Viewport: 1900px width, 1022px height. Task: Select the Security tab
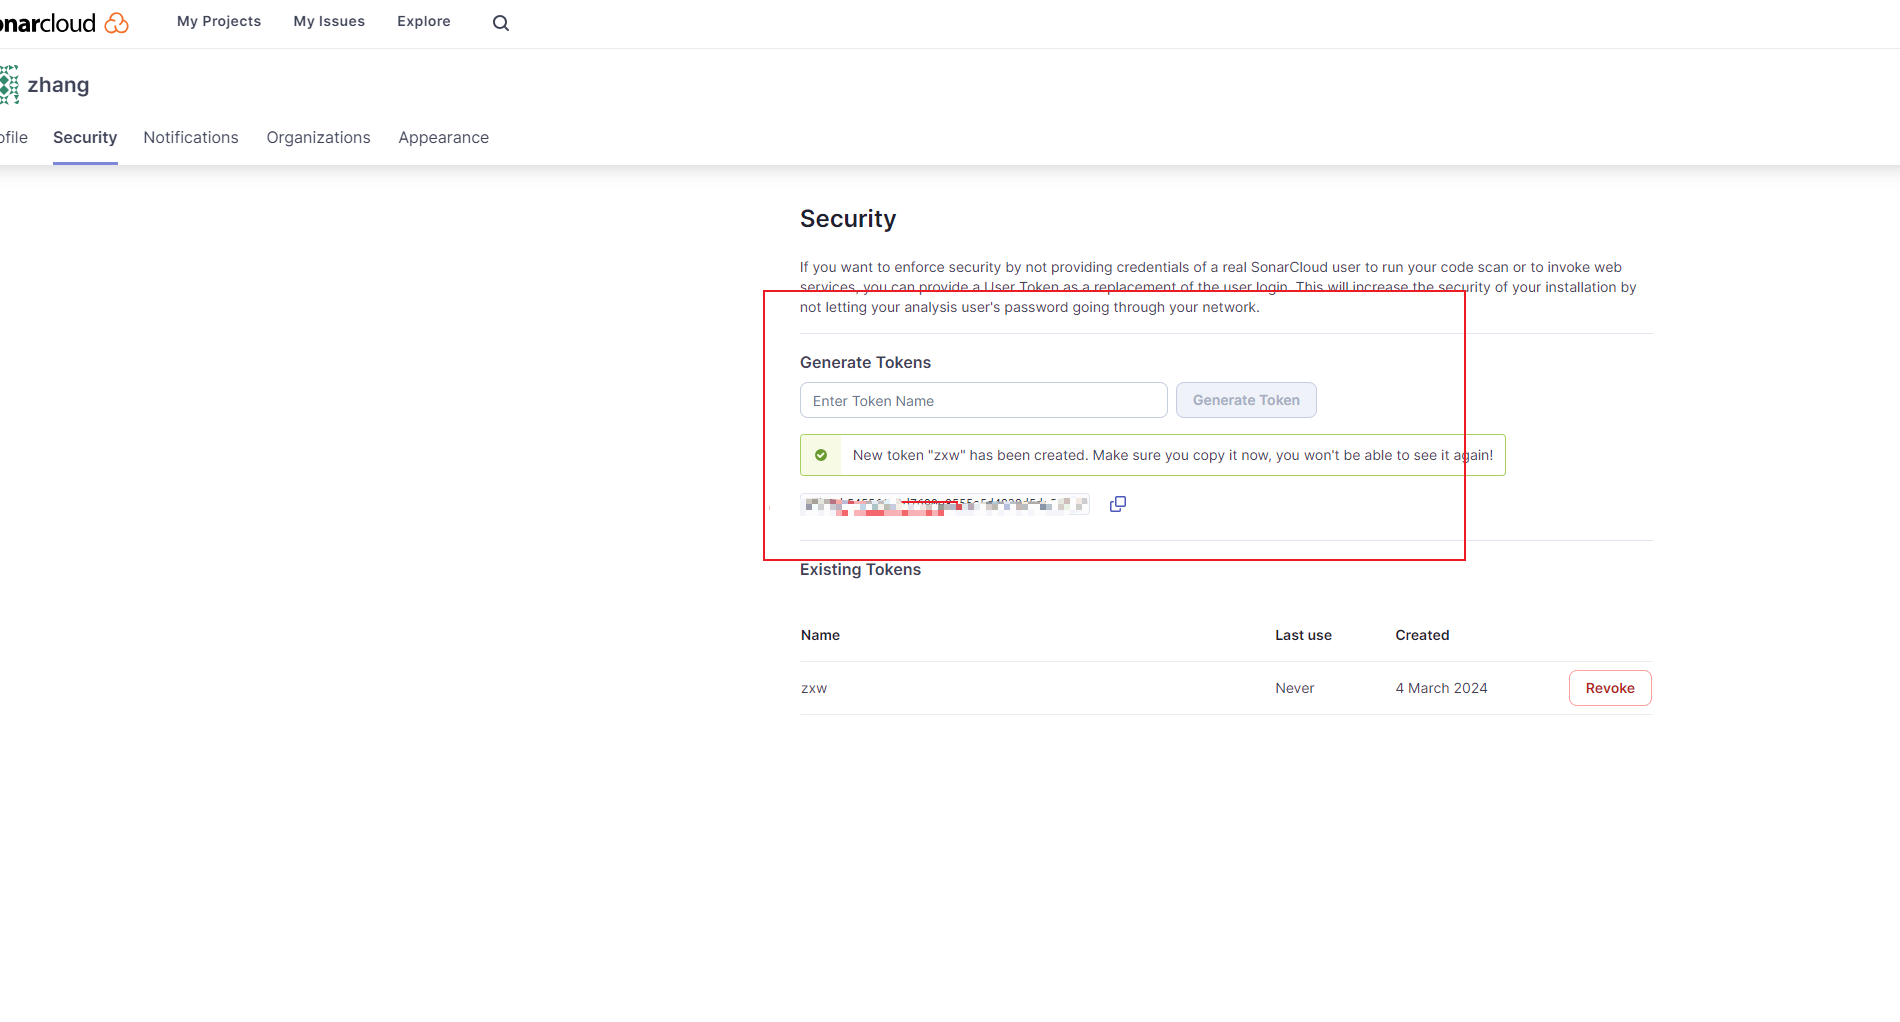[x=85, y=138]
